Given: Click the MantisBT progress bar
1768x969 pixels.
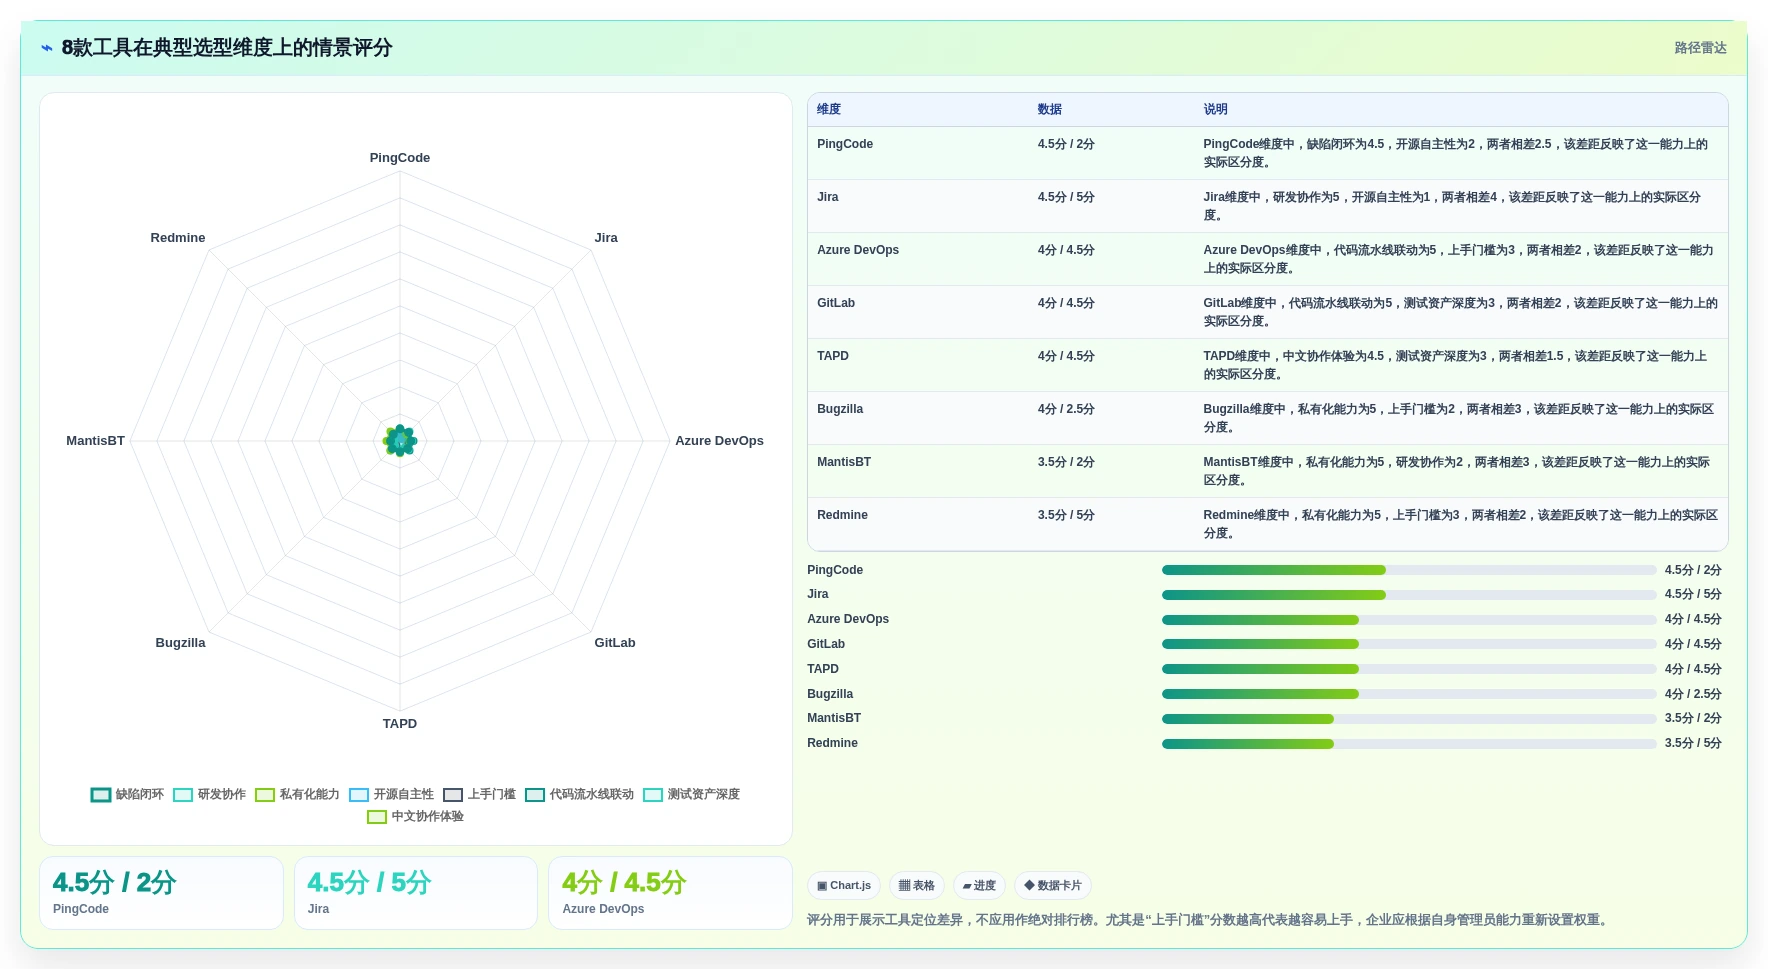Looking at the screenshot, I should point(1409,719).
